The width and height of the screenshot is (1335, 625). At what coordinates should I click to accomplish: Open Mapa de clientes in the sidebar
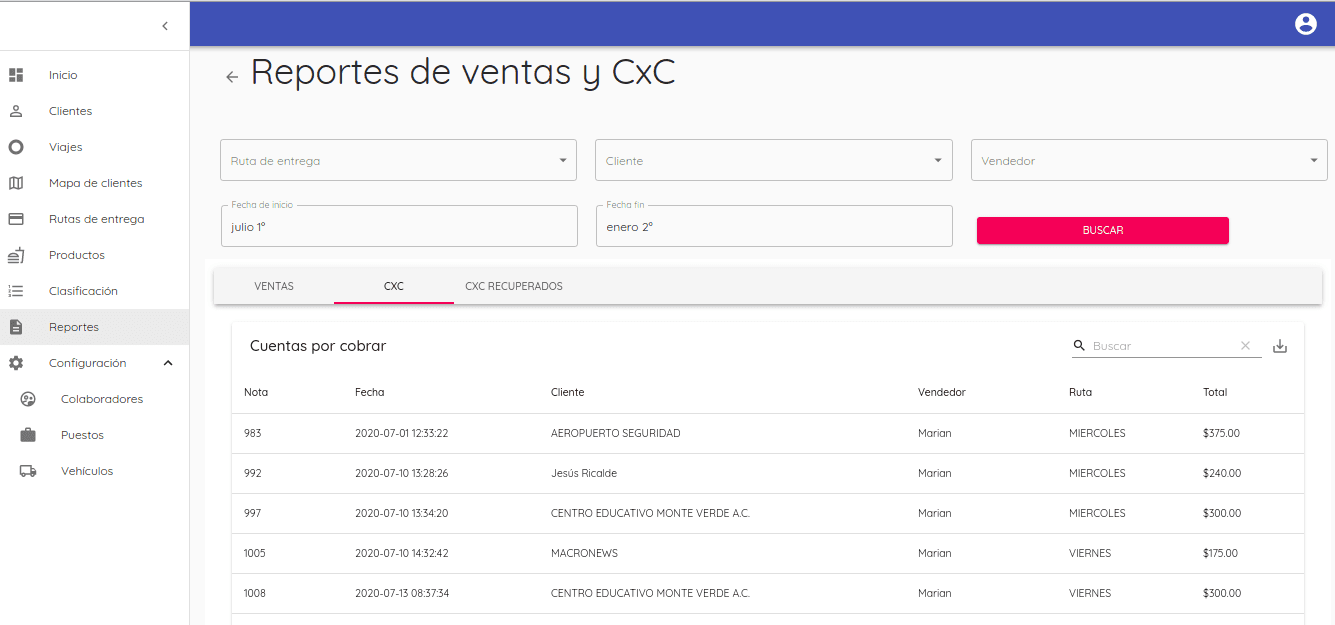(95, 183)
